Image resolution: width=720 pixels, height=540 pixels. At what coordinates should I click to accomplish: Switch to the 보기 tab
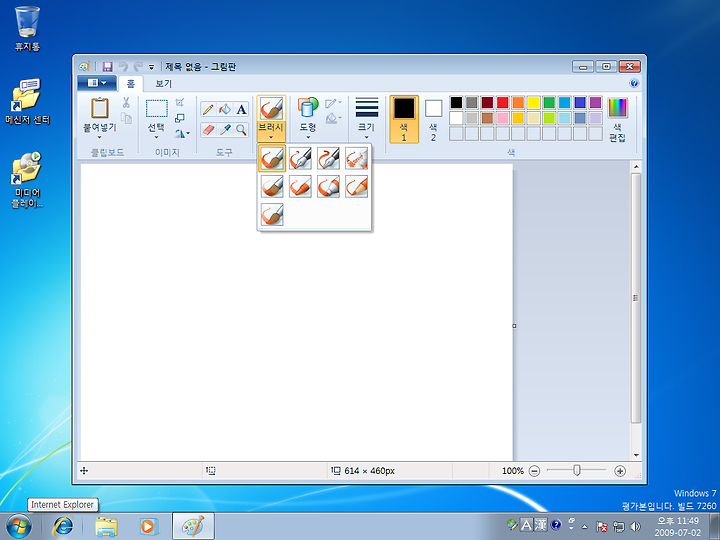(163, 84)
